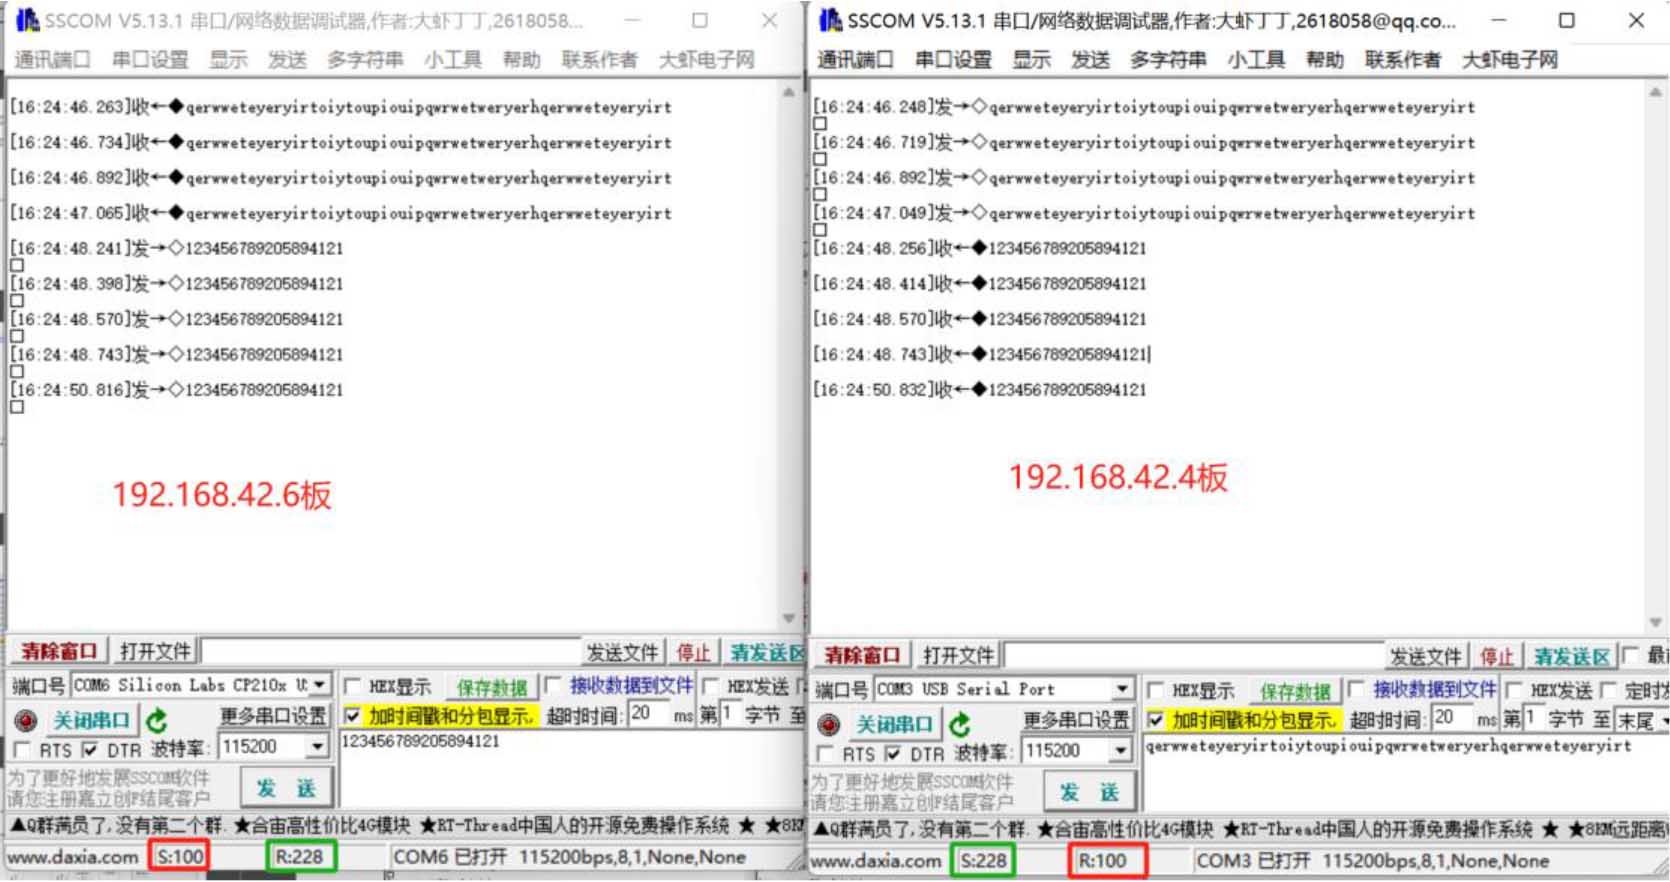Image resolution: width=1670 pixels, height=882 pixels.
Task: Expand COM3 USB Serial Port dropdown
Action: 1122,689
